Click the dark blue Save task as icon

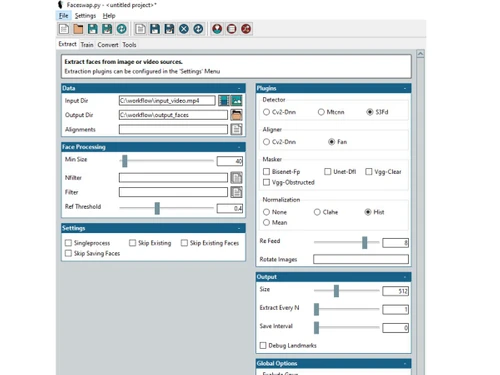click(169, 29)
